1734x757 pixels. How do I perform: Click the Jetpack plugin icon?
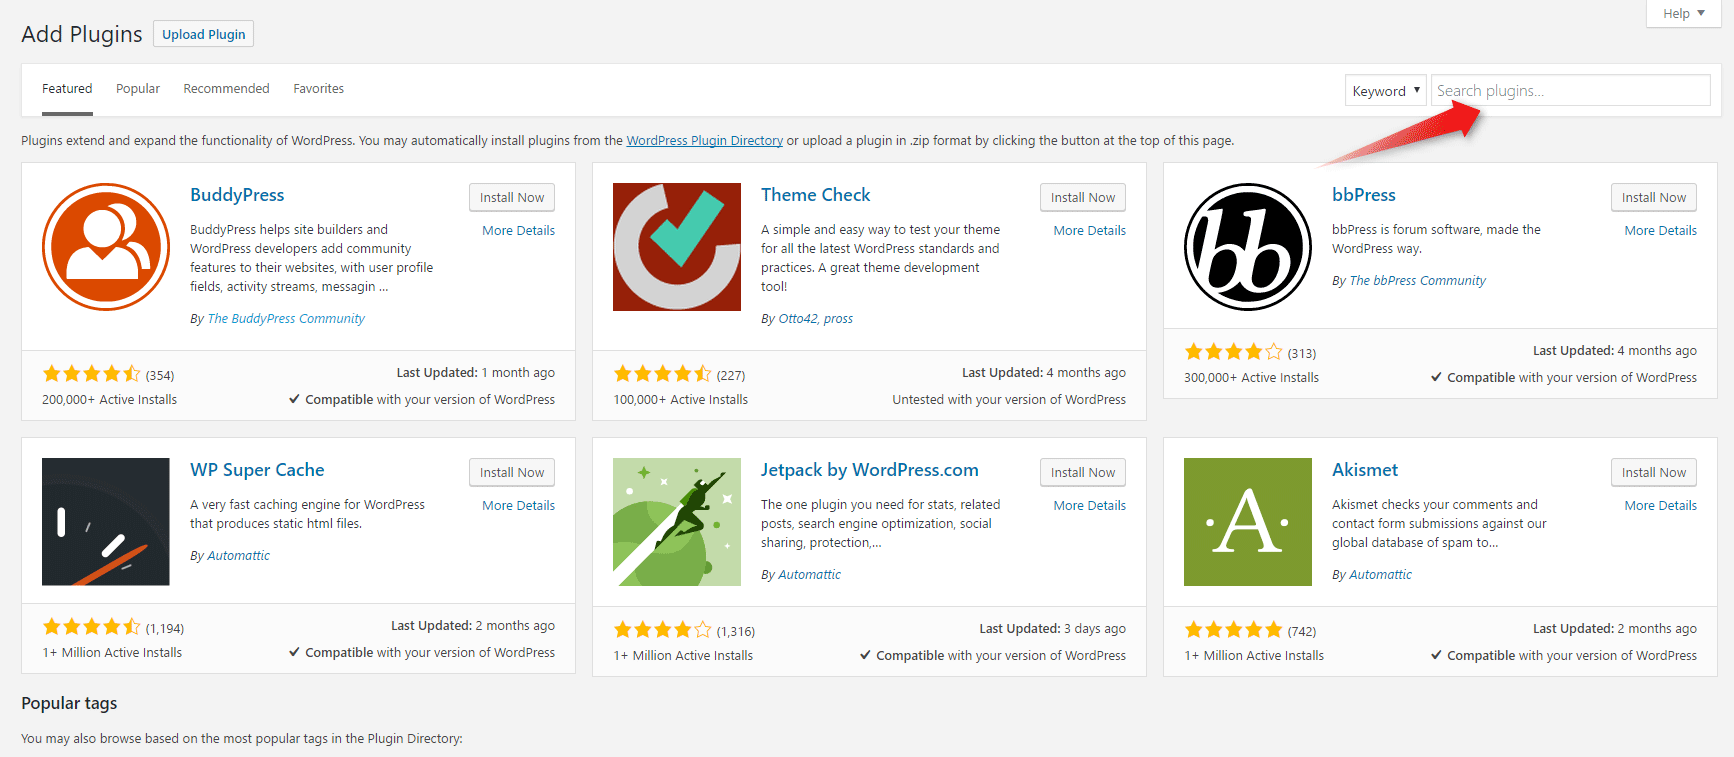pyautogui.click(x=677, y=522)
